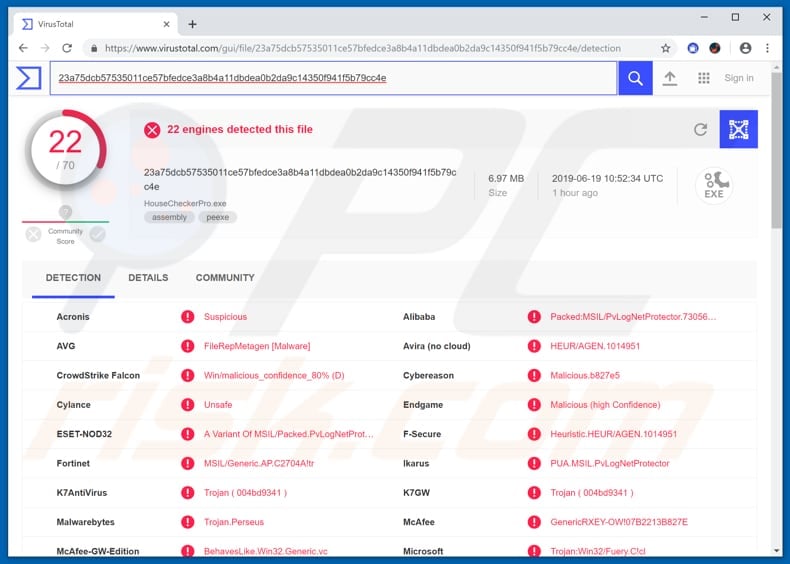Screen dimensions: 790x564
Task: Select the DETECTION tab
Action: point(73,278)
